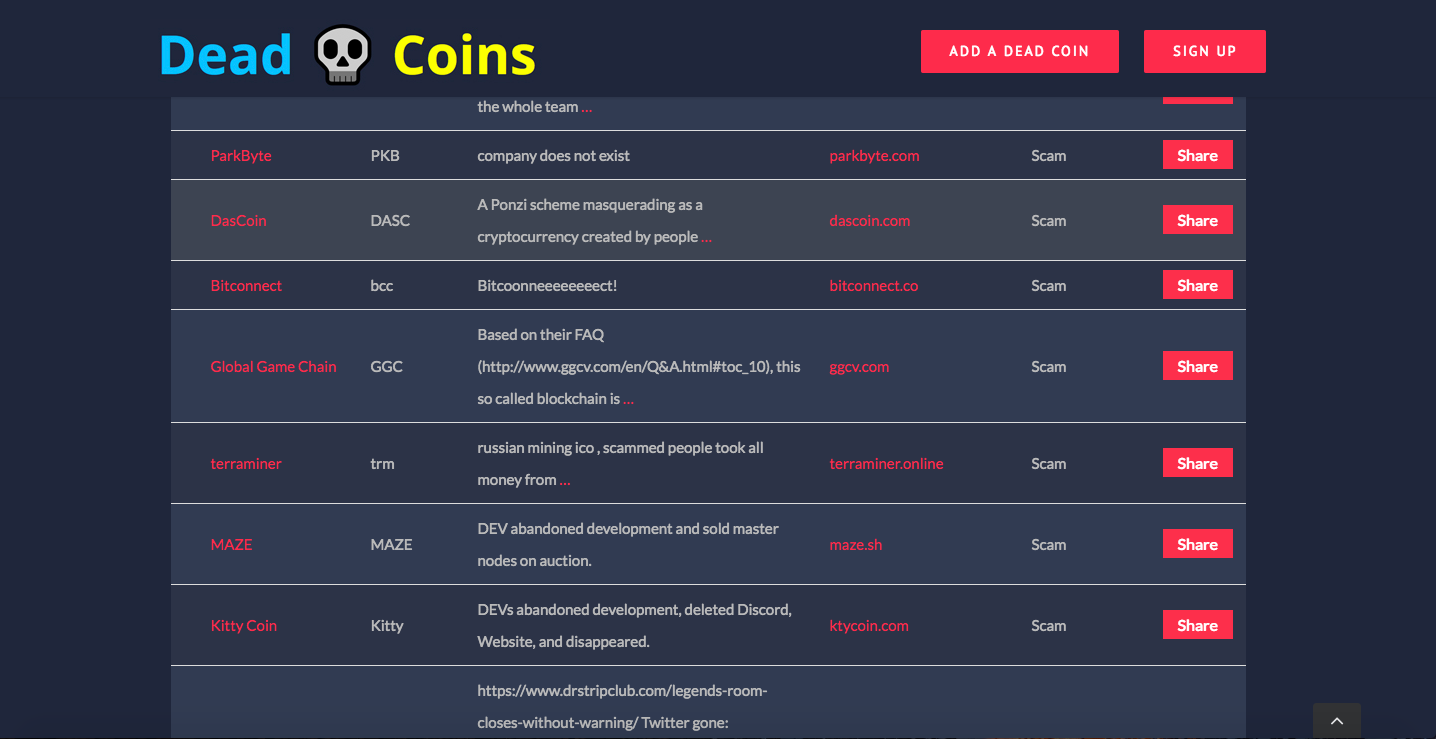Expand the DasCoin description ellipsis
Screen dimensions: 1436x739
coord(706,237)
